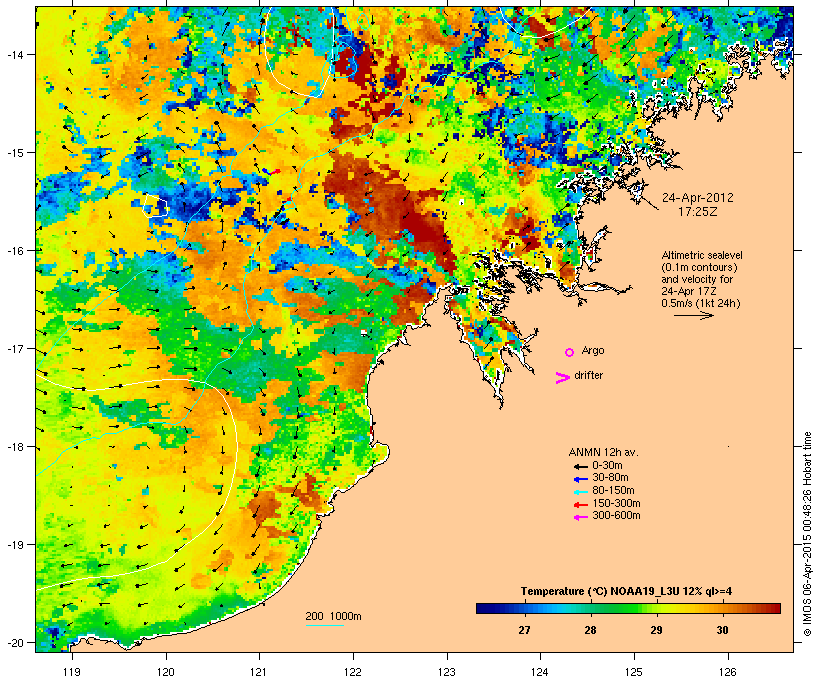
Task: Click the magenta drifter marker in legend
Action: click(x=562, y=378)
